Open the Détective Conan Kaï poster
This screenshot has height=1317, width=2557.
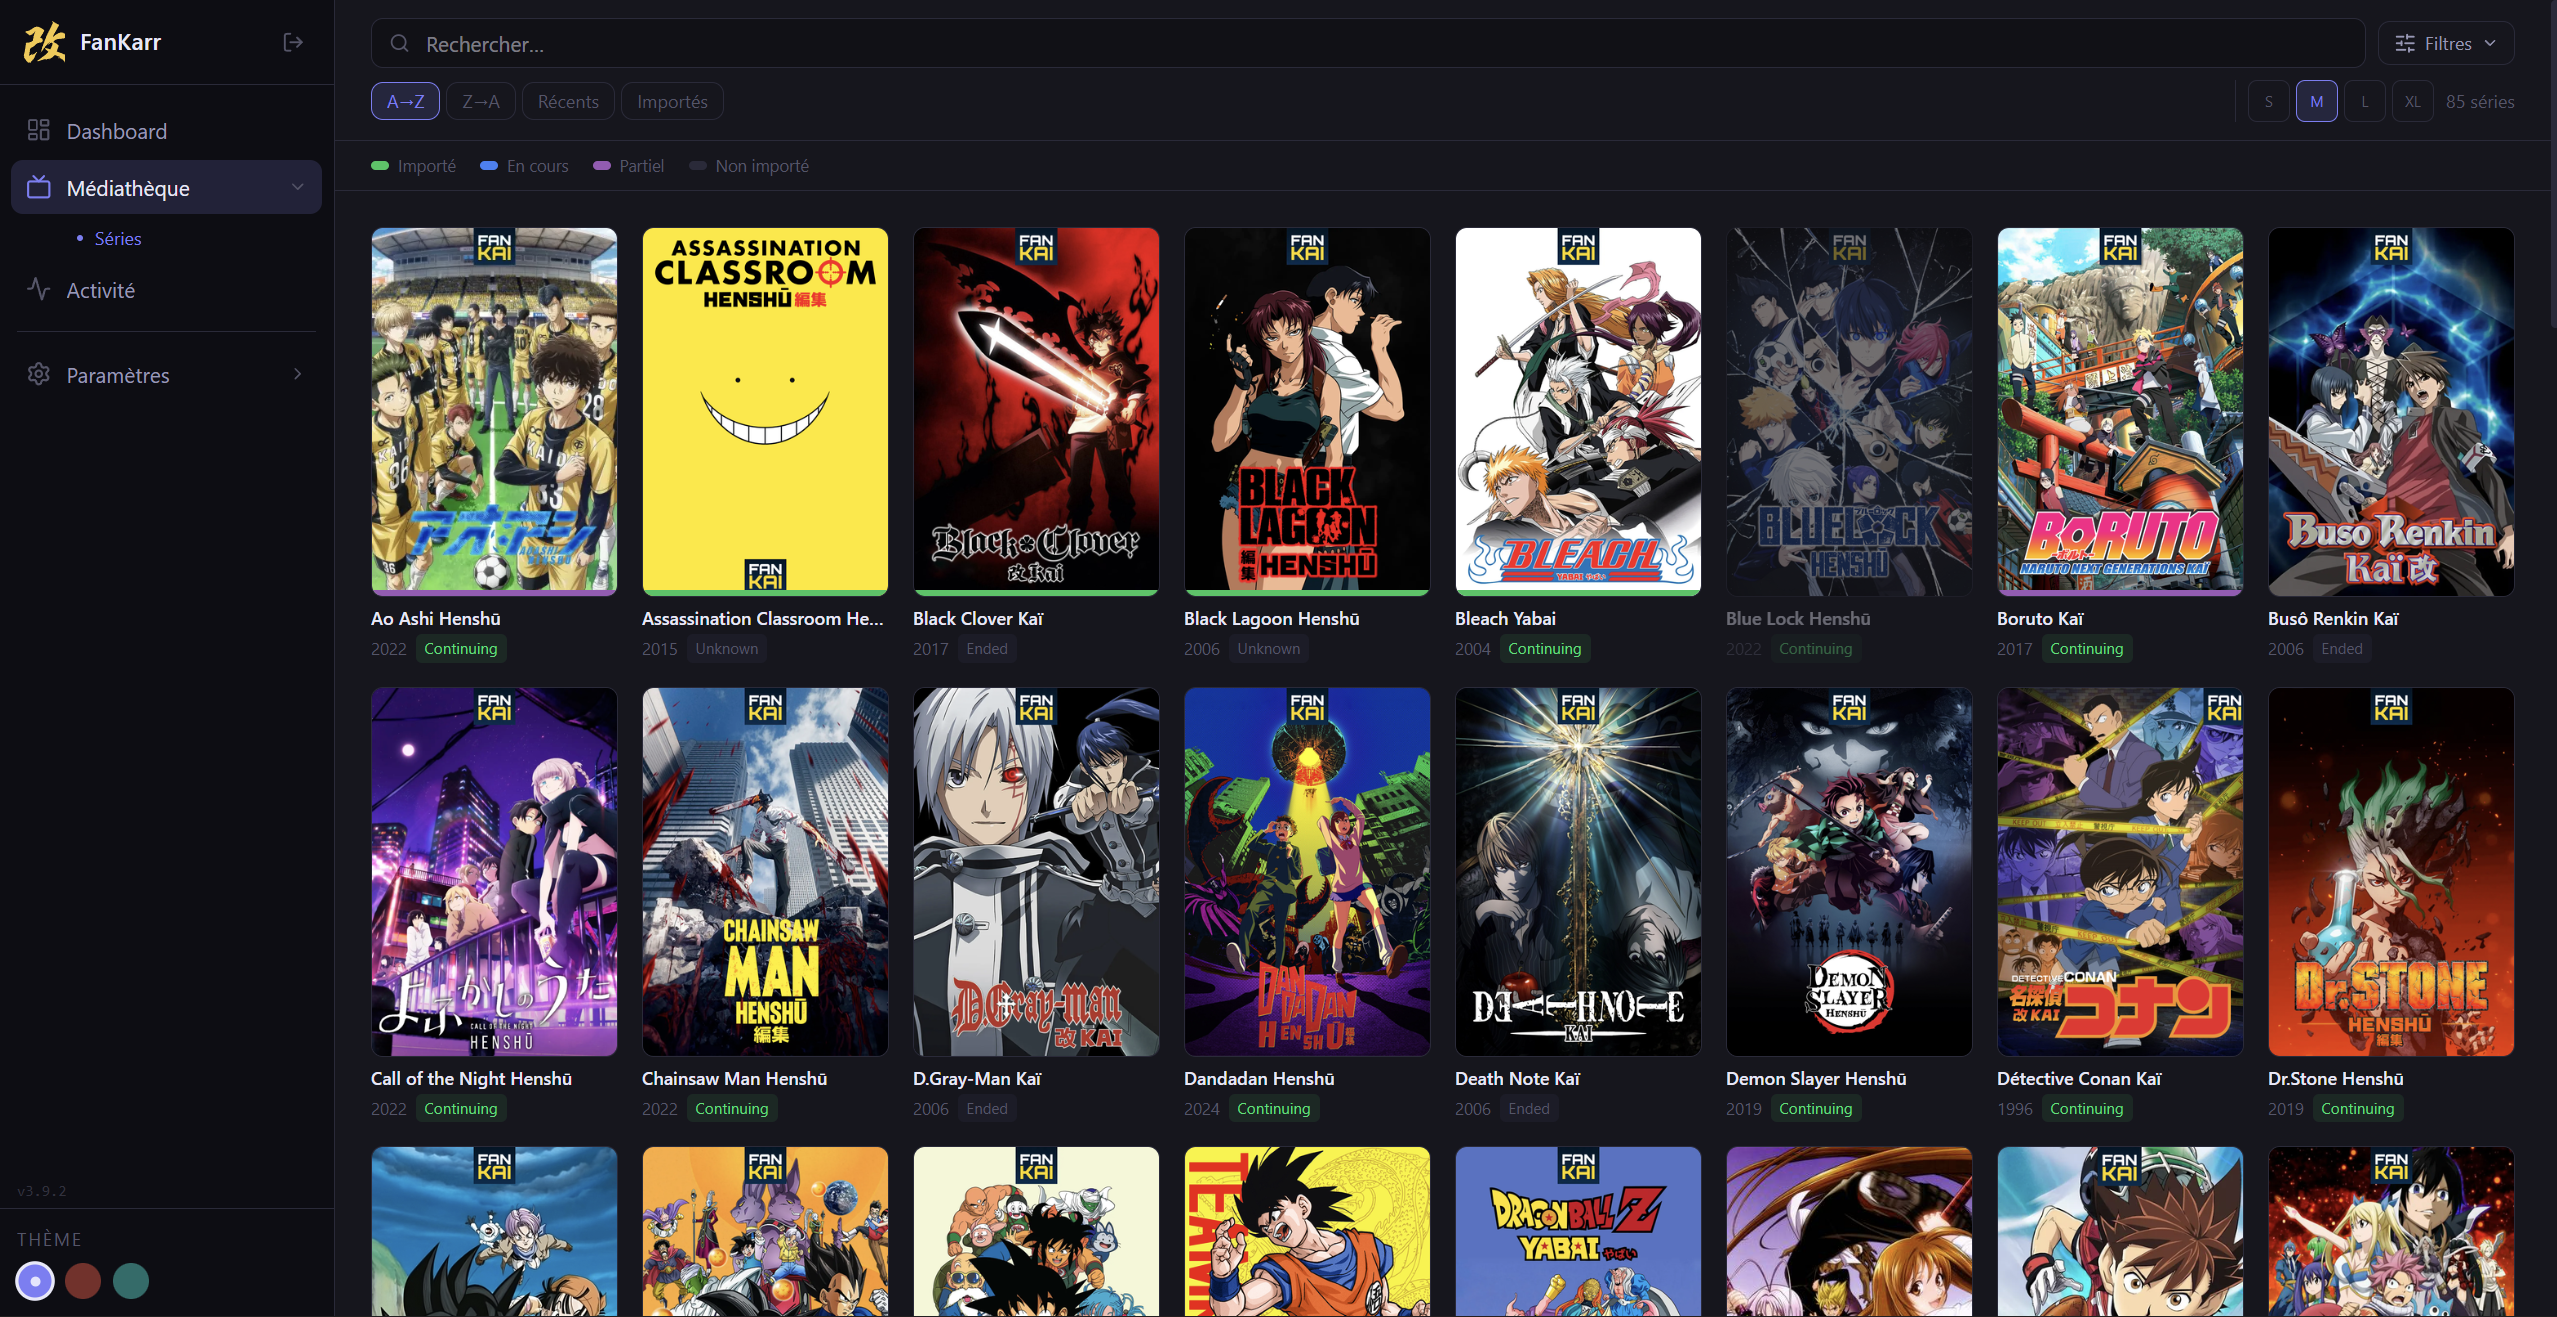2120,871
